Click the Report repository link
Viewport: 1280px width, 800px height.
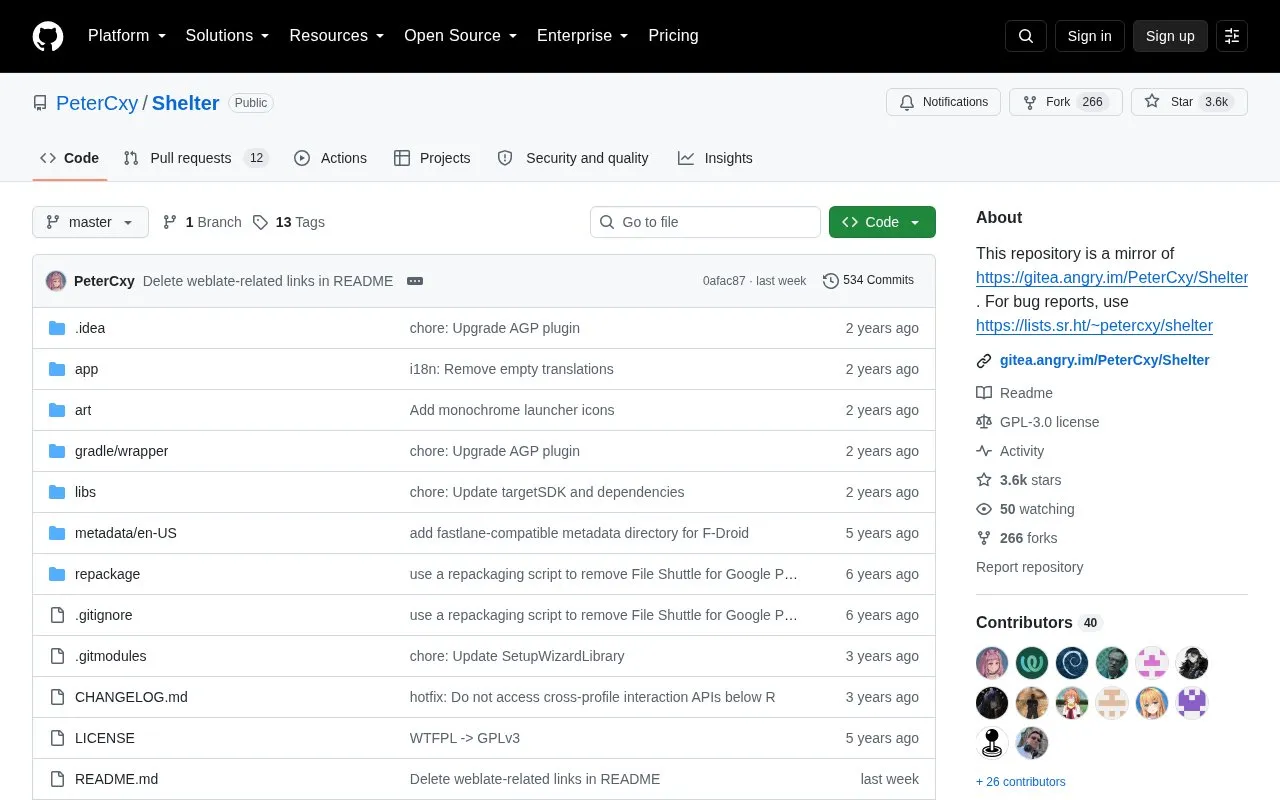click(1029, 567)
